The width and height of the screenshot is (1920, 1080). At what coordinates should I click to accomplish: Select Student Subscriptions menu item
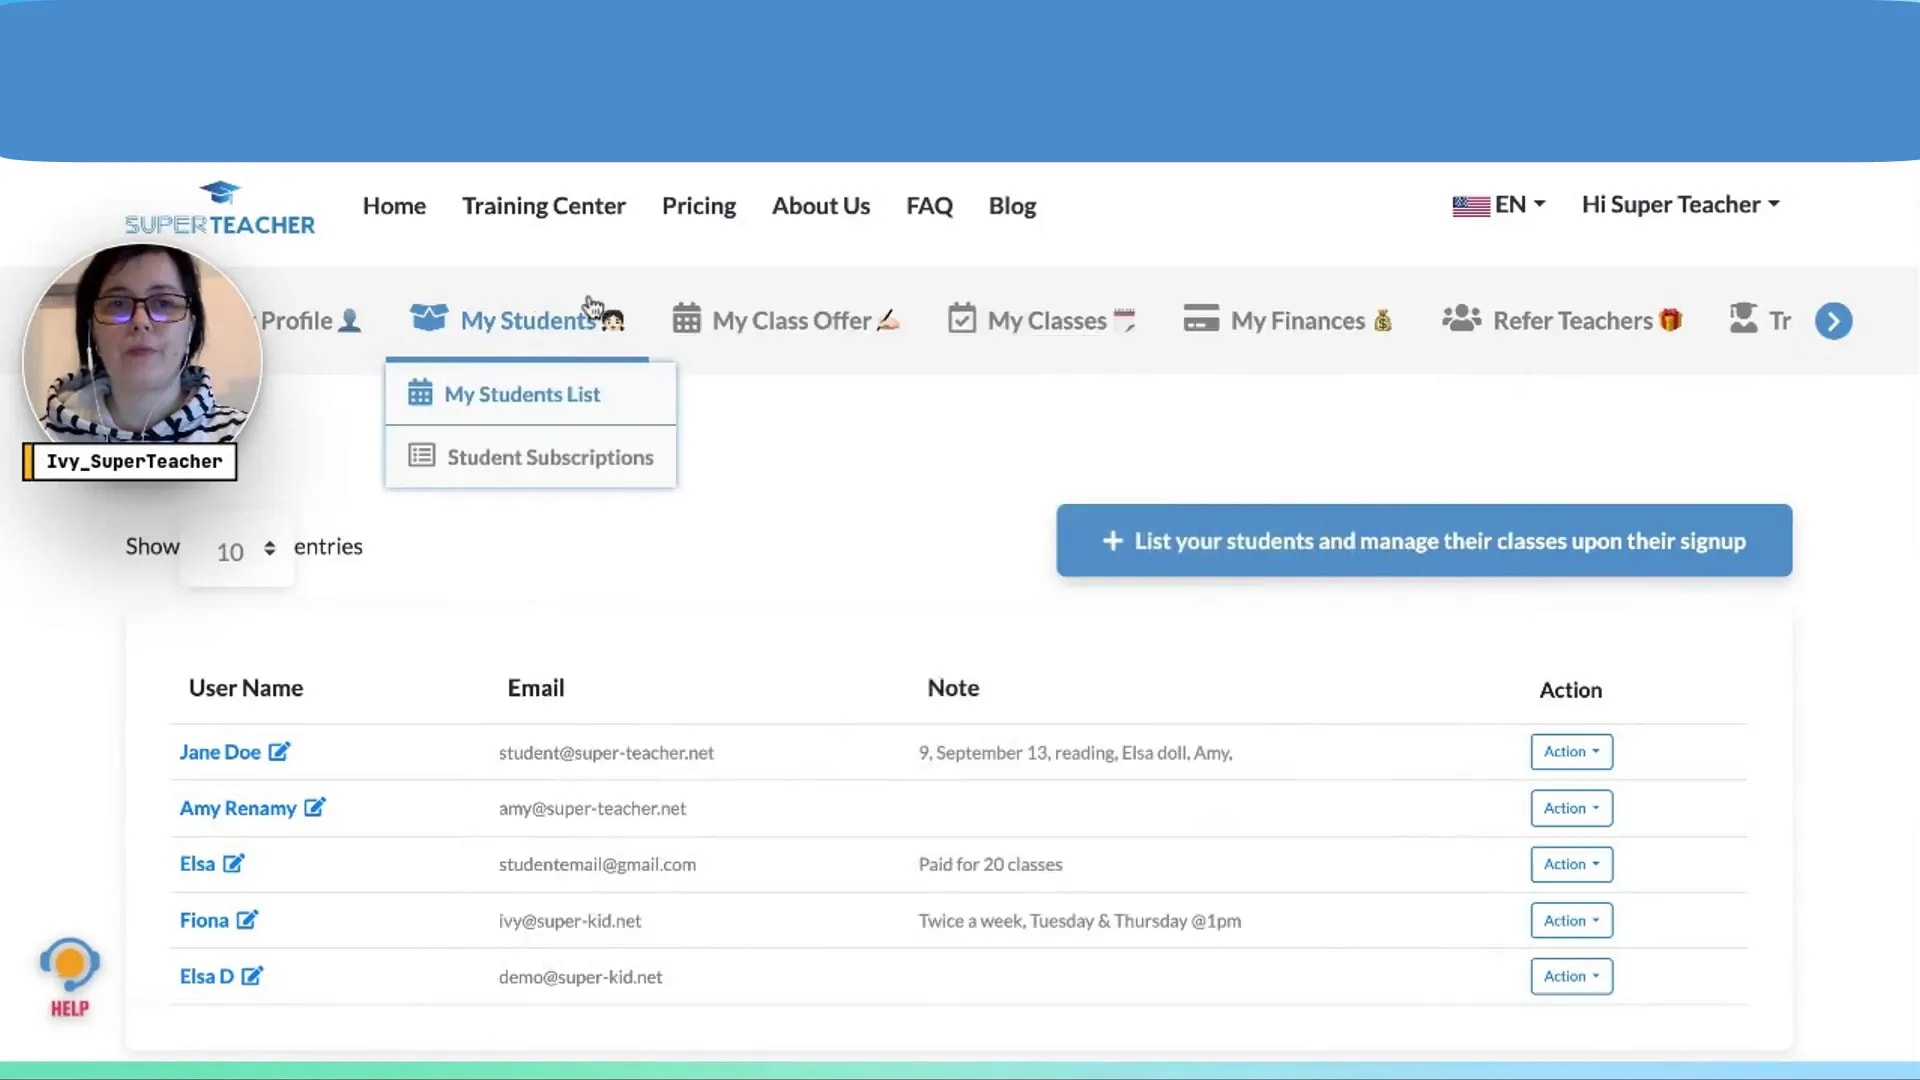(549, 457)
